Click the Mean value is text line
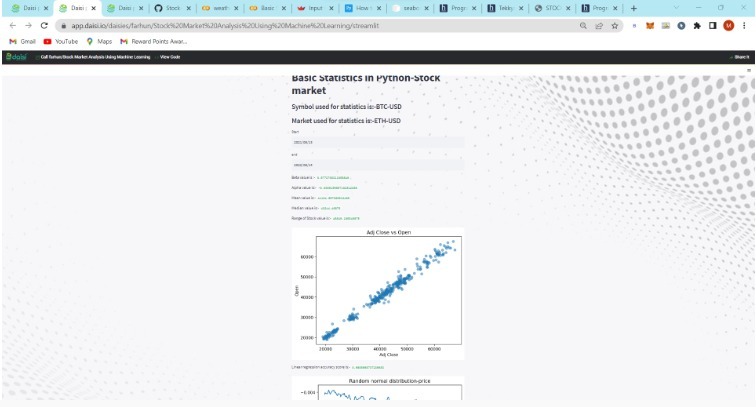The image size is (756, 407). coord(321,198)
